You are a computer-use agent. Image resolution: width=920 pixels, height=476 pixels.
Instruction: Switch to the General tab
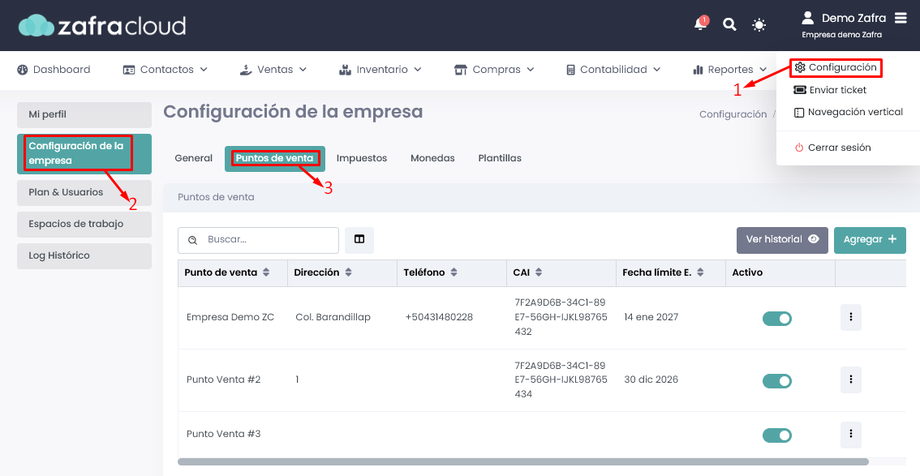point(194,158)
